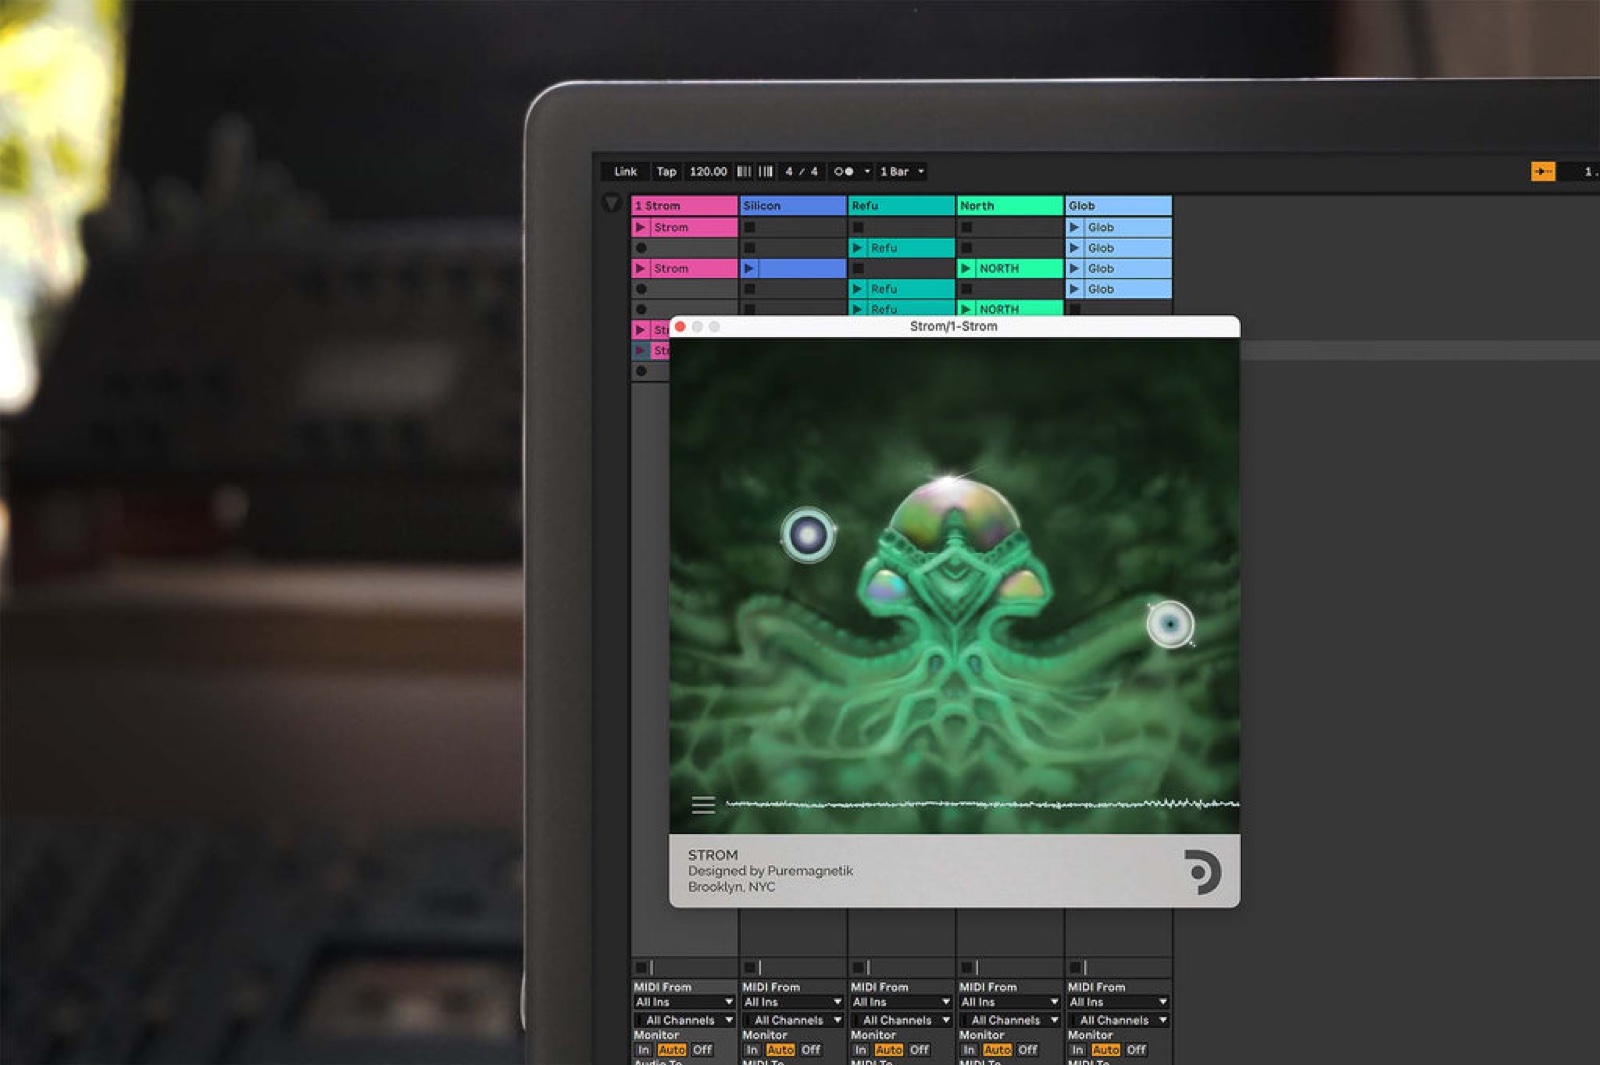Open the All Ins dropdown under Refu track

[901, 1002]
